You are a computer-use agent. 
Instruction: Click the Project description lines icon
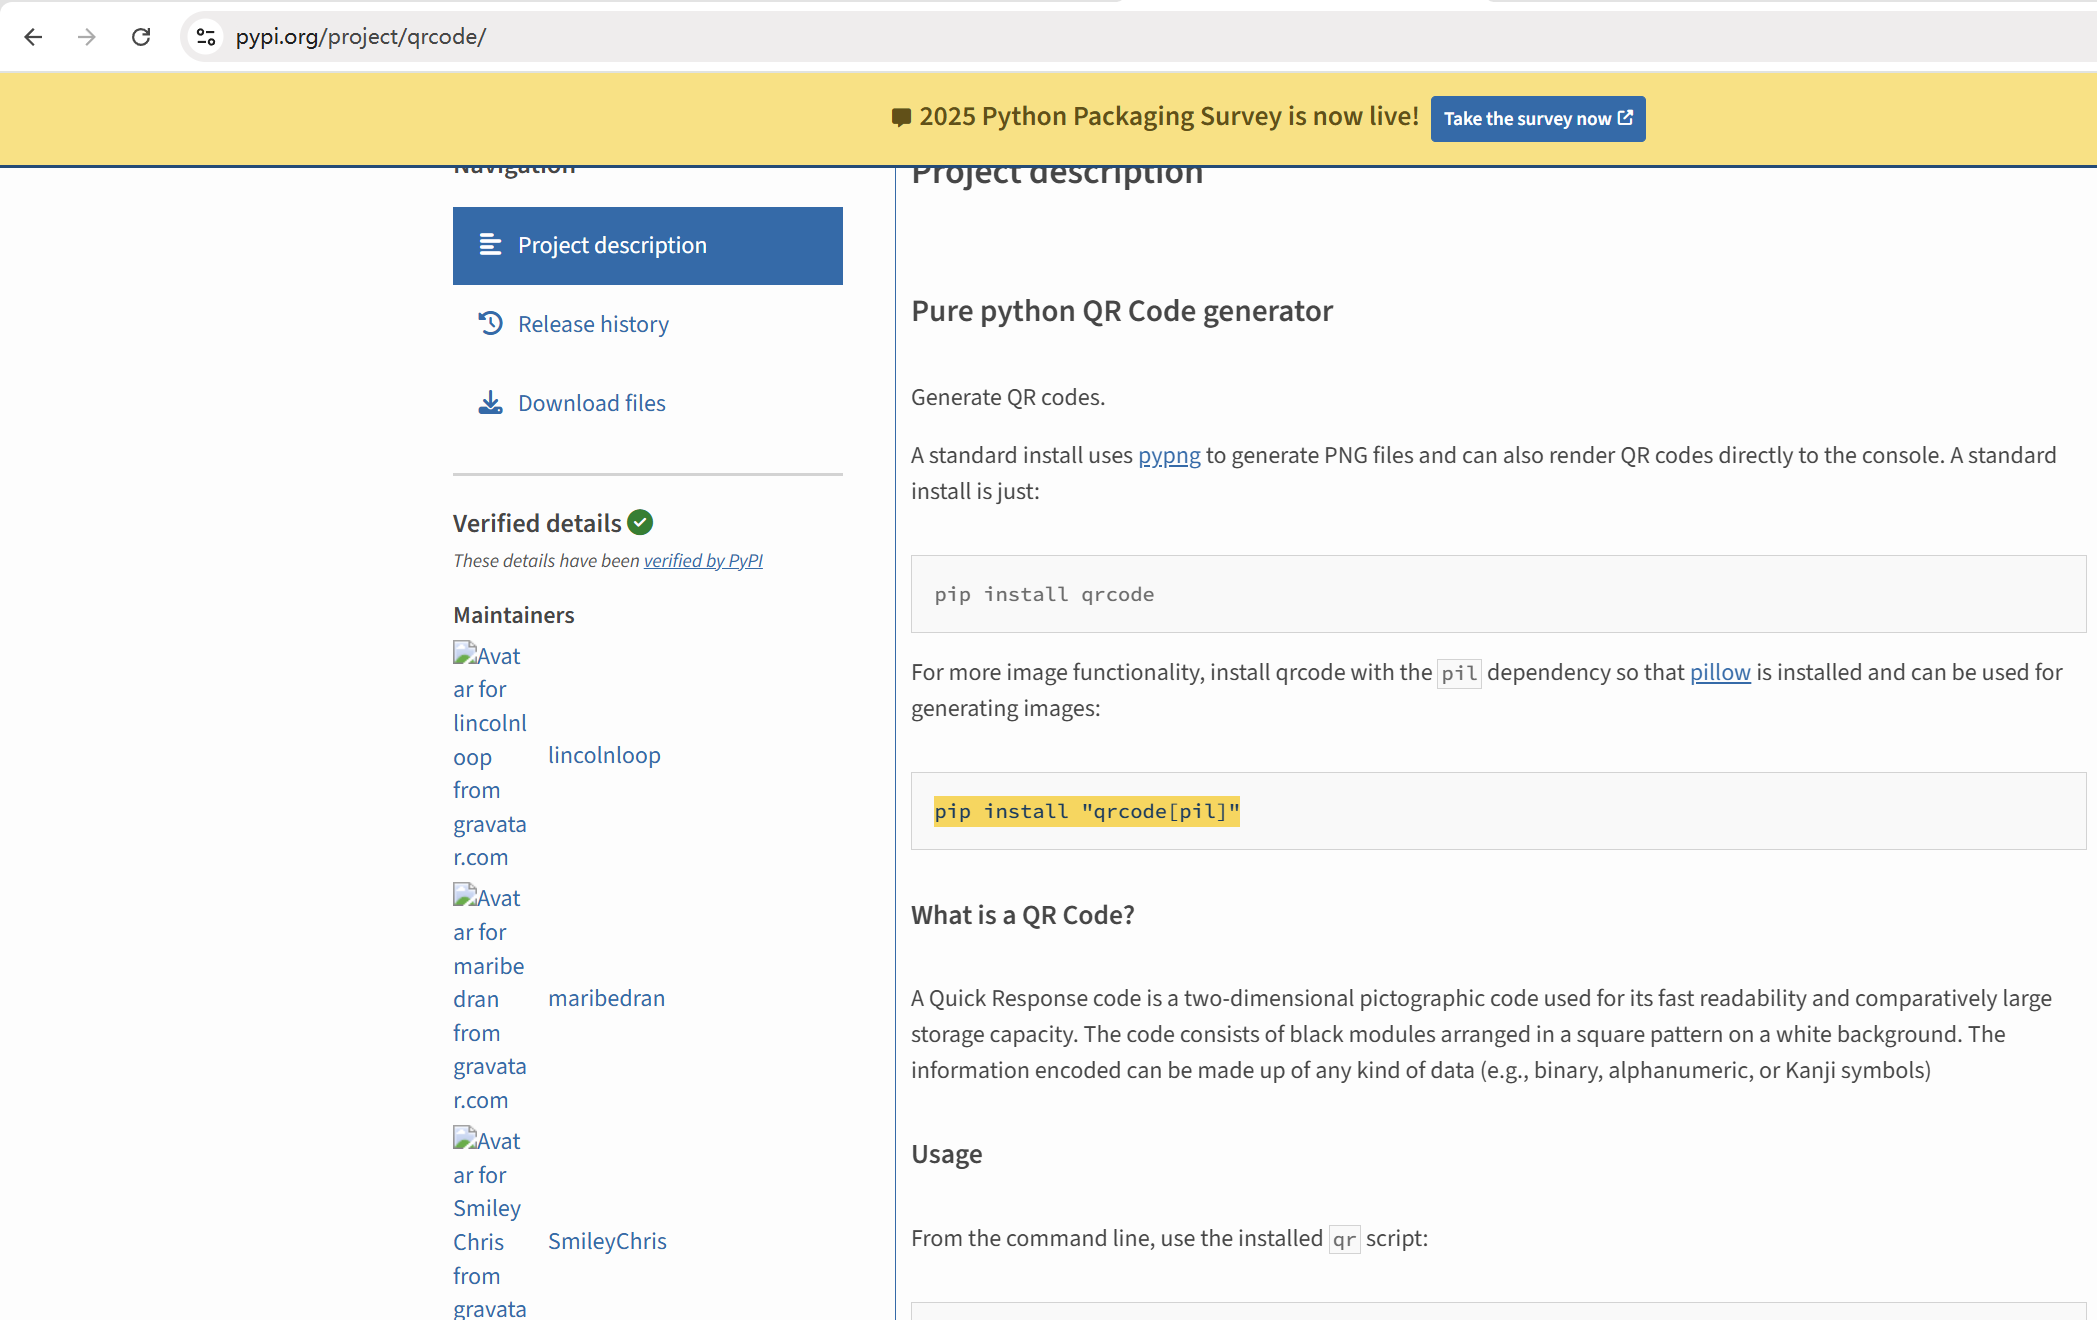click(490, 245)
